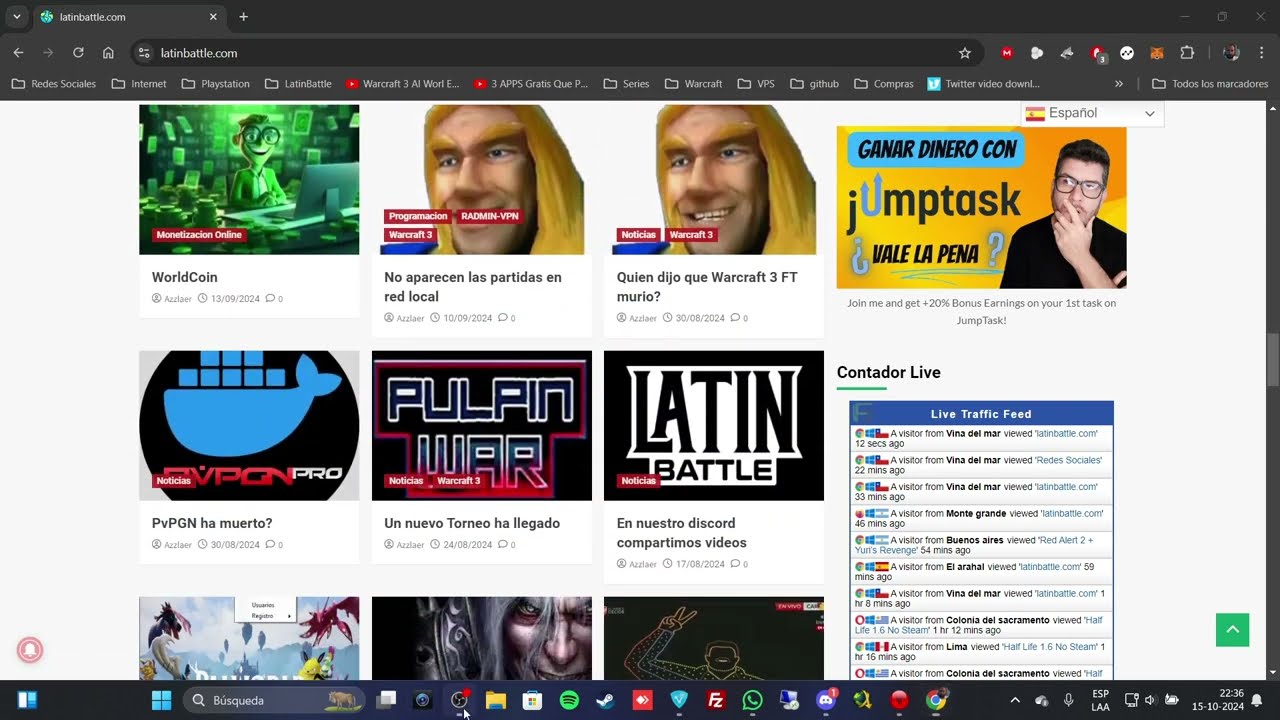The image size is (1280, 720).
Task: Click the RADMIN-VPN category tag
Action: coord(490,216)
